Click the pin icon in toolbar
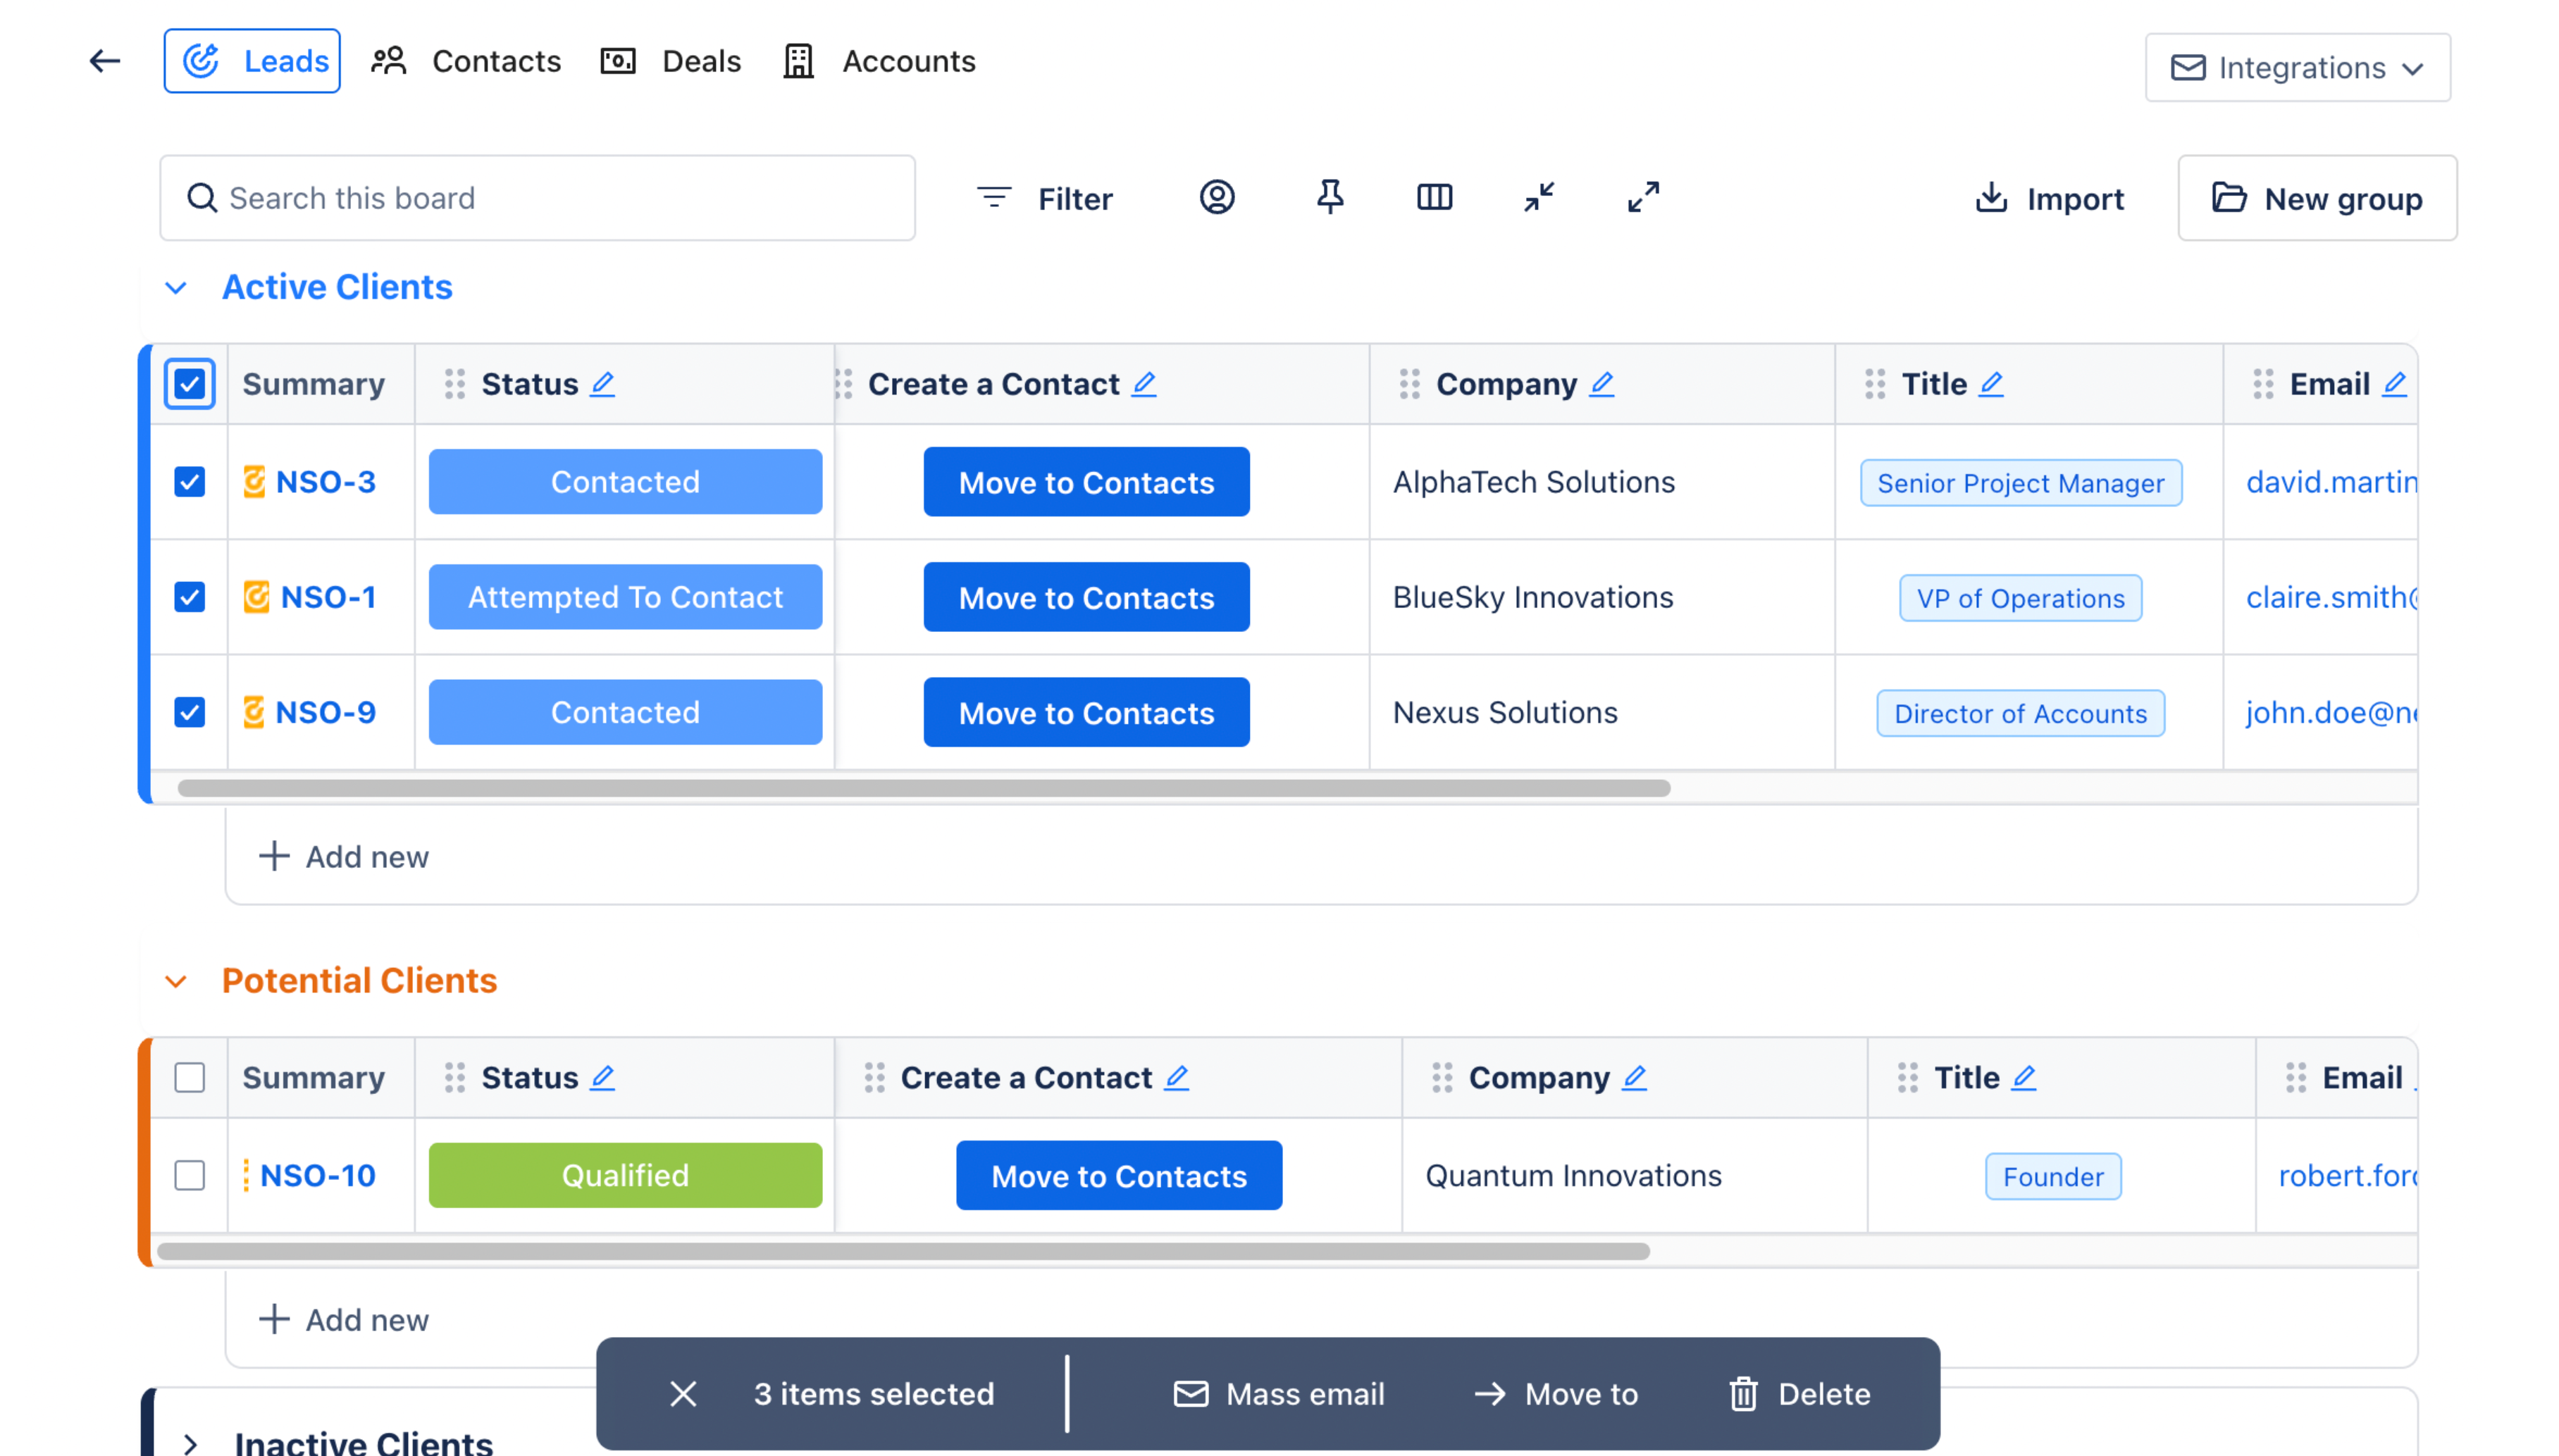2559x1456 pixels. (1329, 197)
